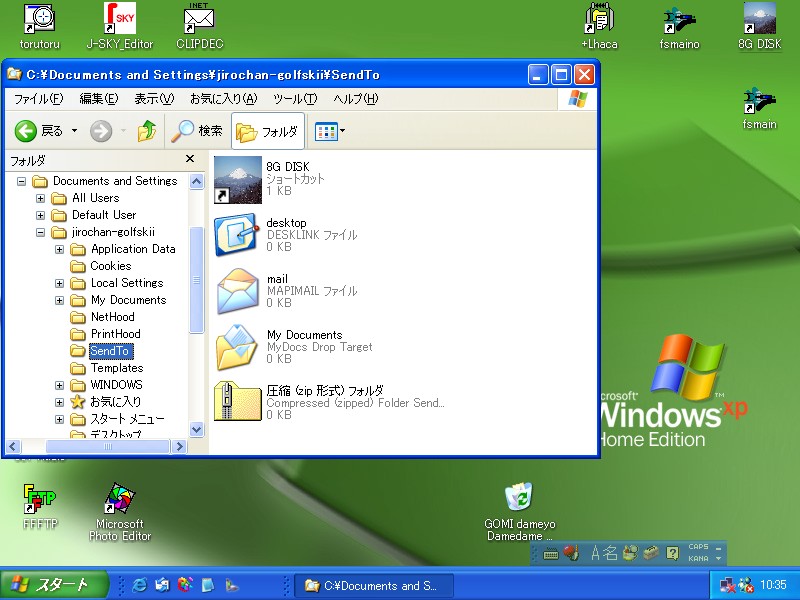Open the view mode dropdown
The width and height of the screenshot is (800, 600).
click(330, 131)
